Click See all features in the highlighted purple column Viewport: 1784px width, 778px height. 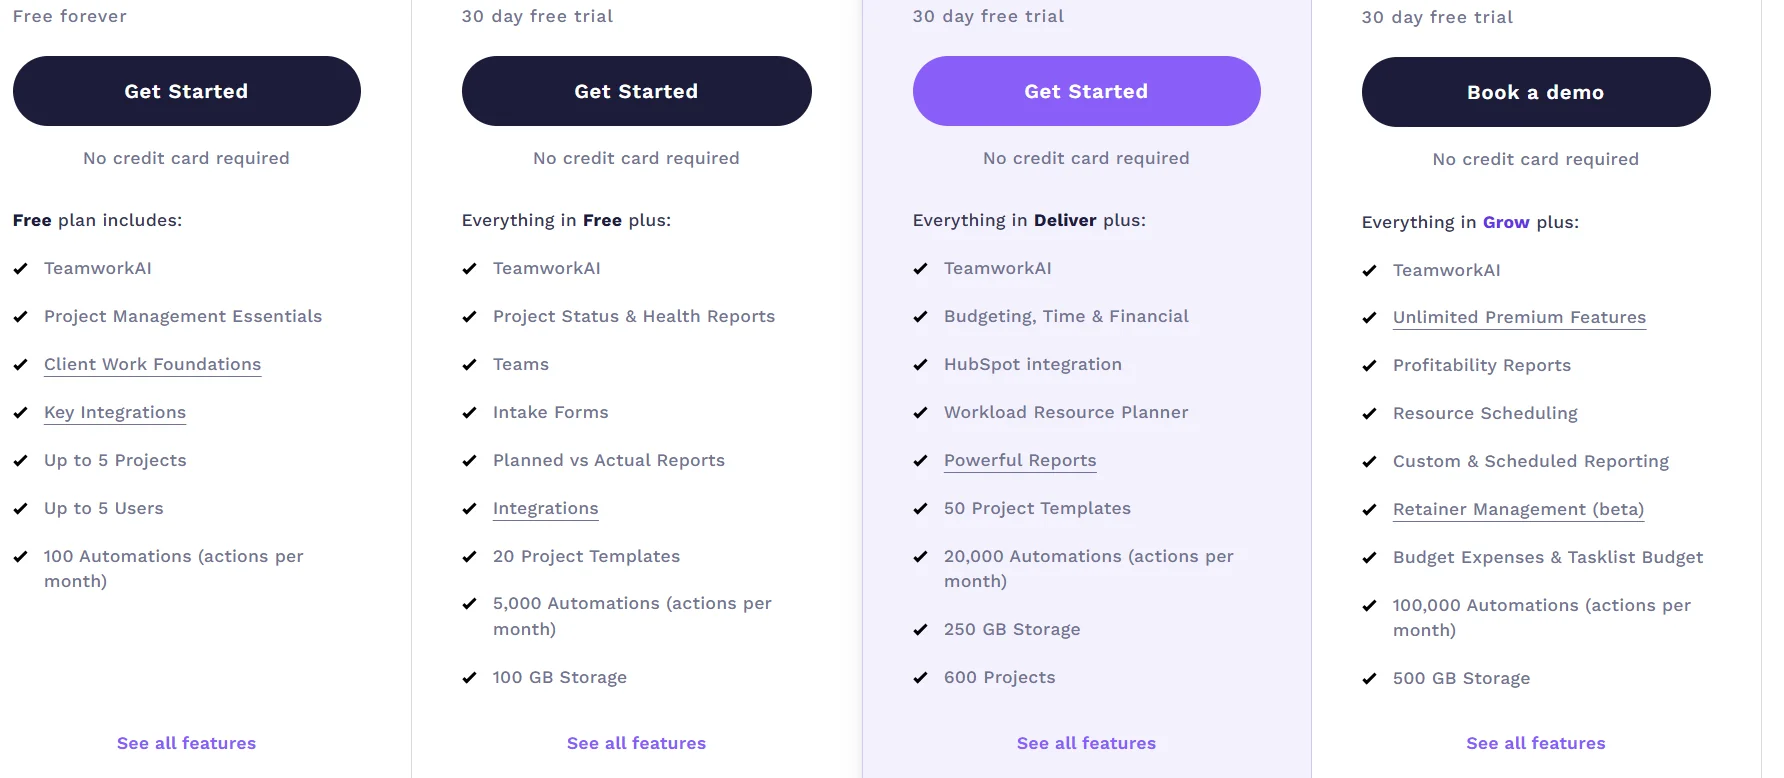click(1086, 743)
